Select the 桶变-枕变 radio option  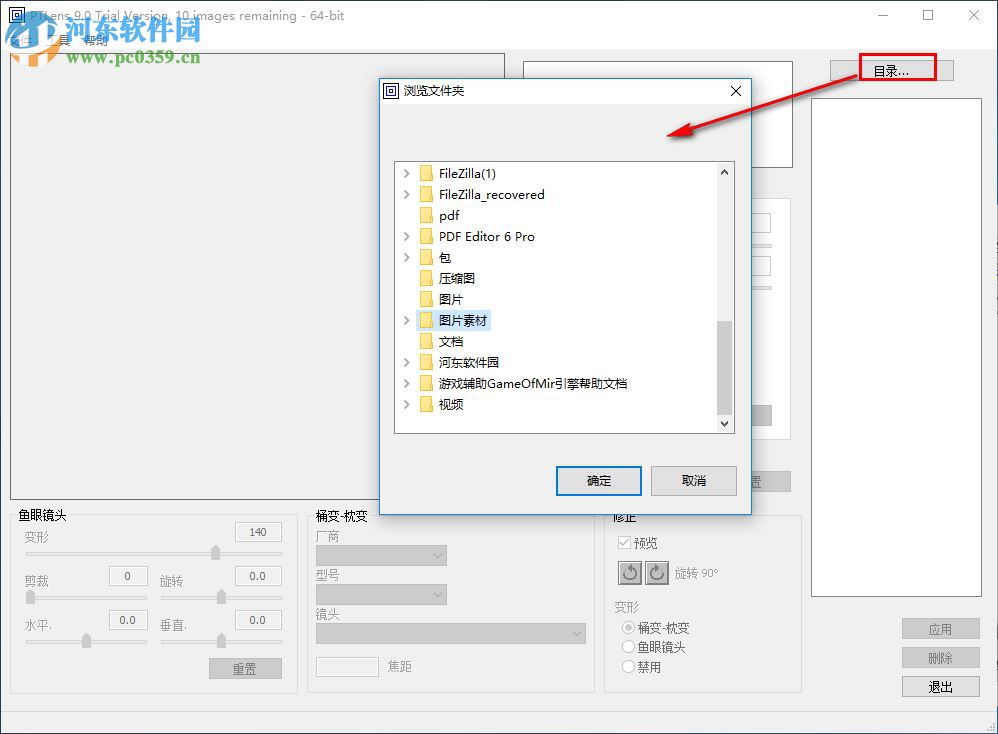point(628,628)
